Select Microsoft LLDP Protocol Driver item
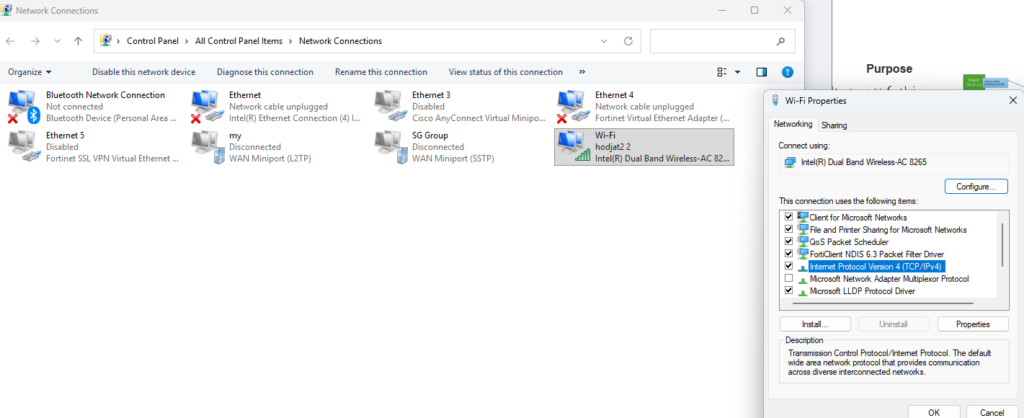 tap(862, 291)
